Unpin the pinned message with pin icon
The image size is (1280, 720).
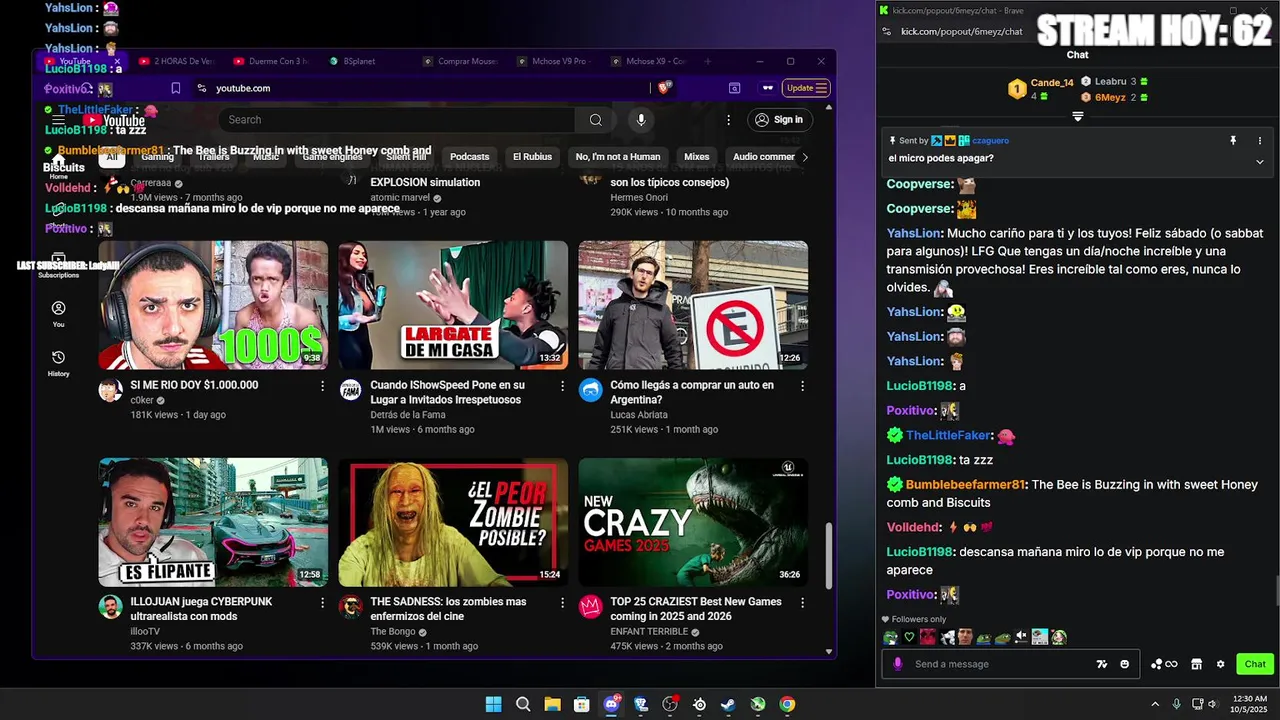[x=1233, y=141]
